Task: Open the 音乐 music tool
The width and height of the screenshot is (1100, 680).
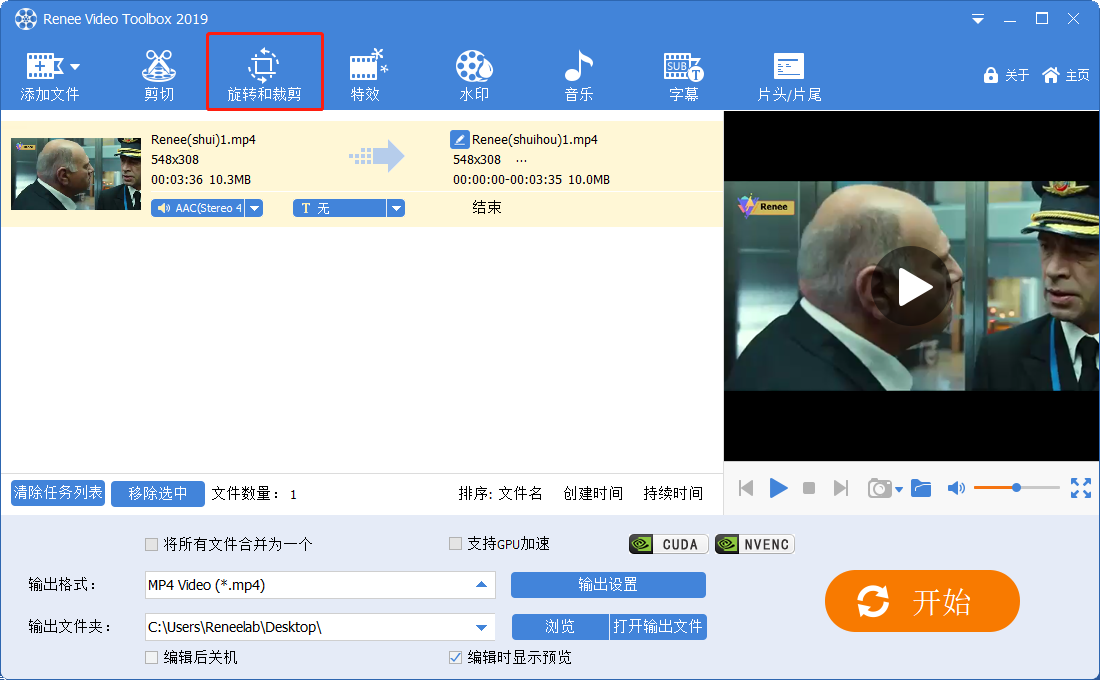Action: tap(579, 76)
